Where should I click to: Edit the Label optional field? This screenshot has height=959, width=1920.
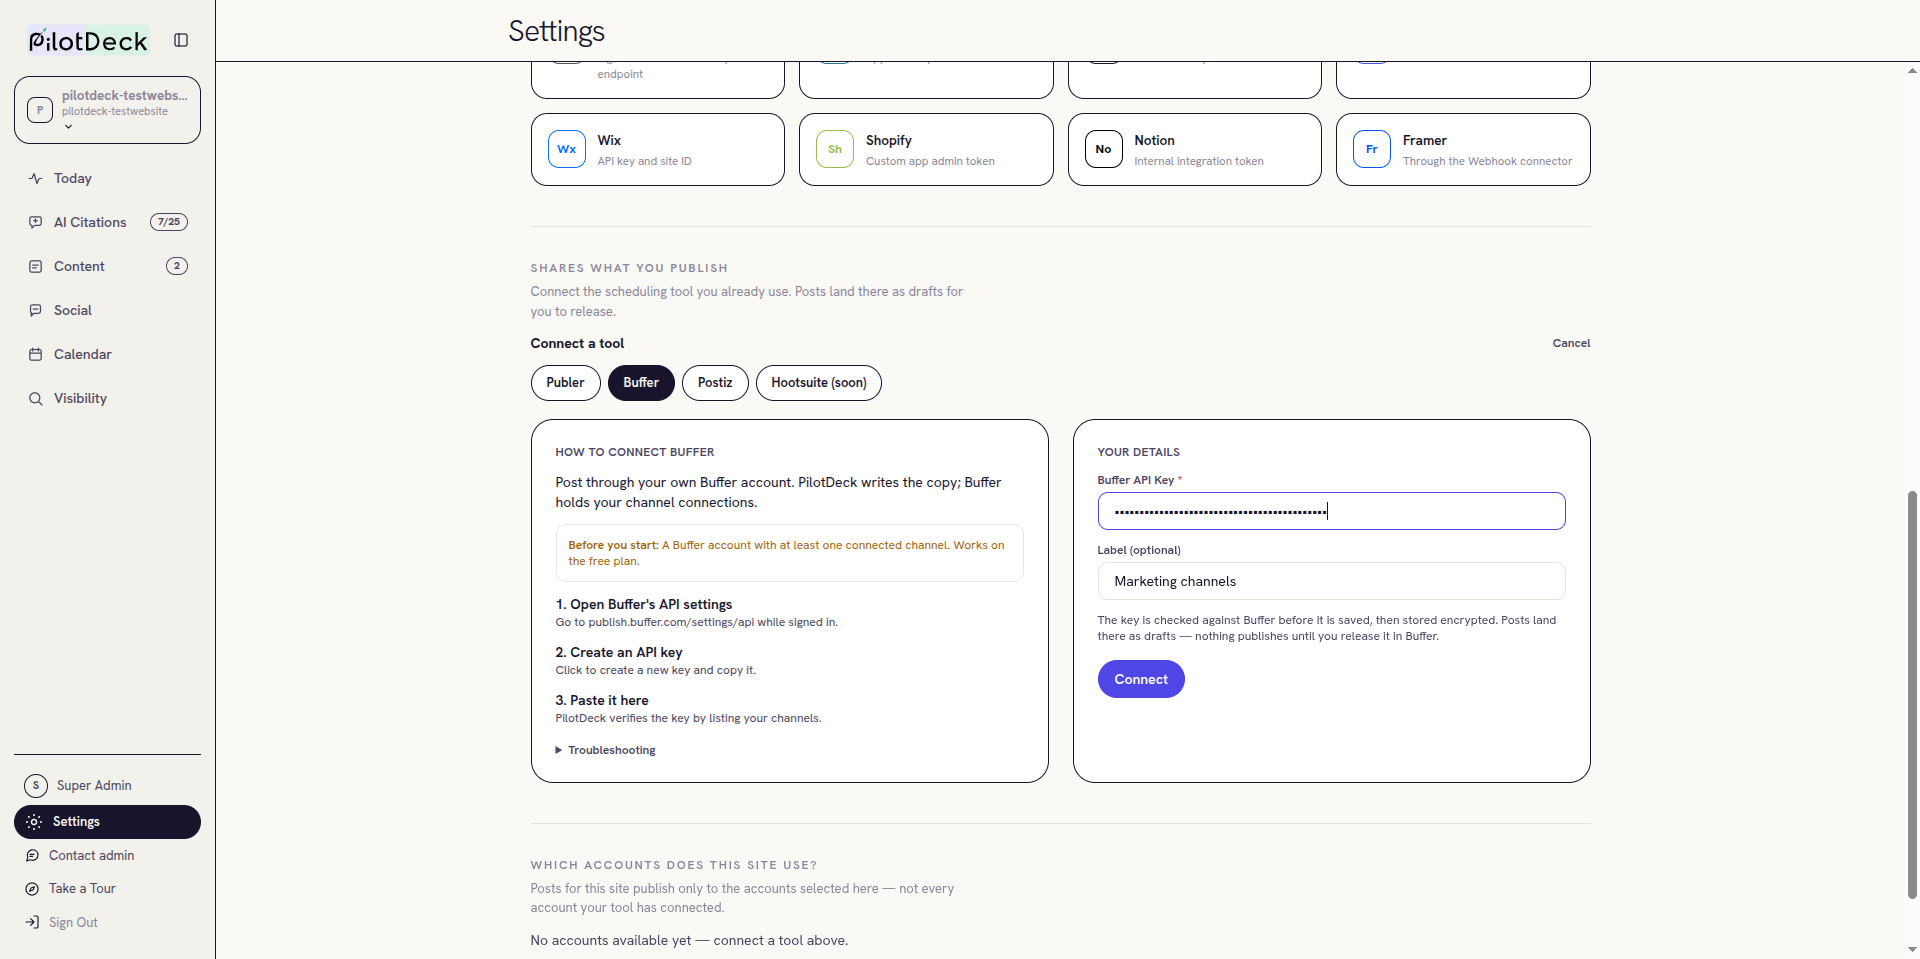tap(1331, 581)
